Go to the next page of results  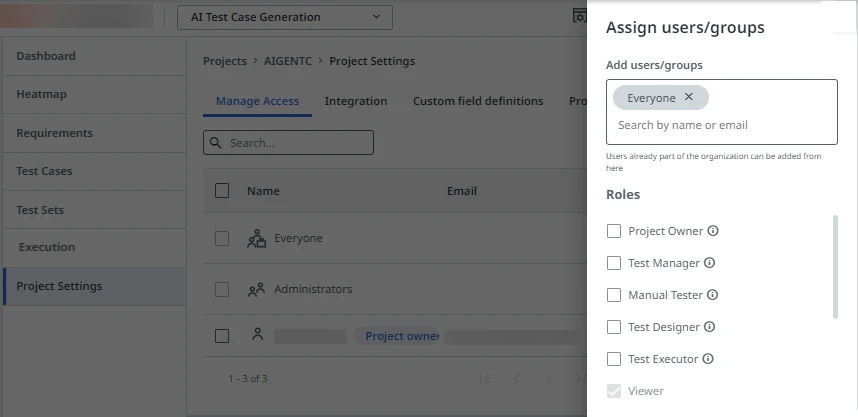click(548, 379)
